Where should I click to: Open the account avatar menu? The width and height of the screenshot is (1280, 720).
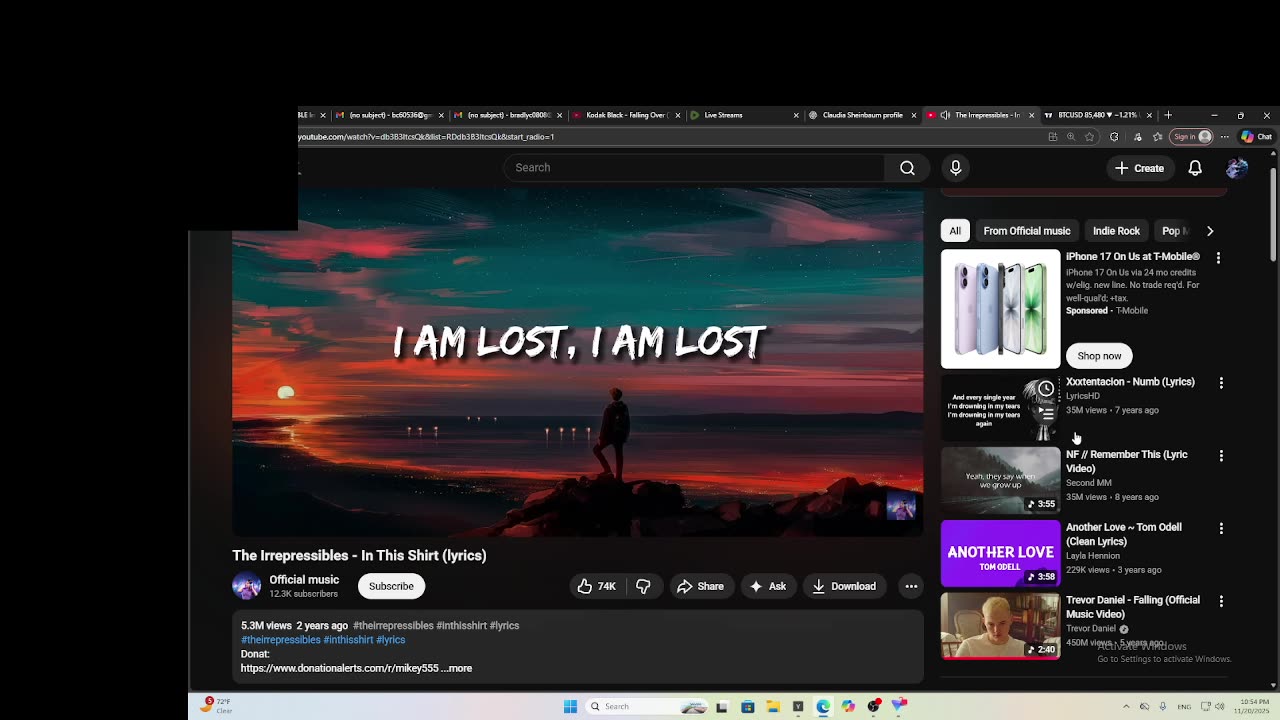(1237, 168)
